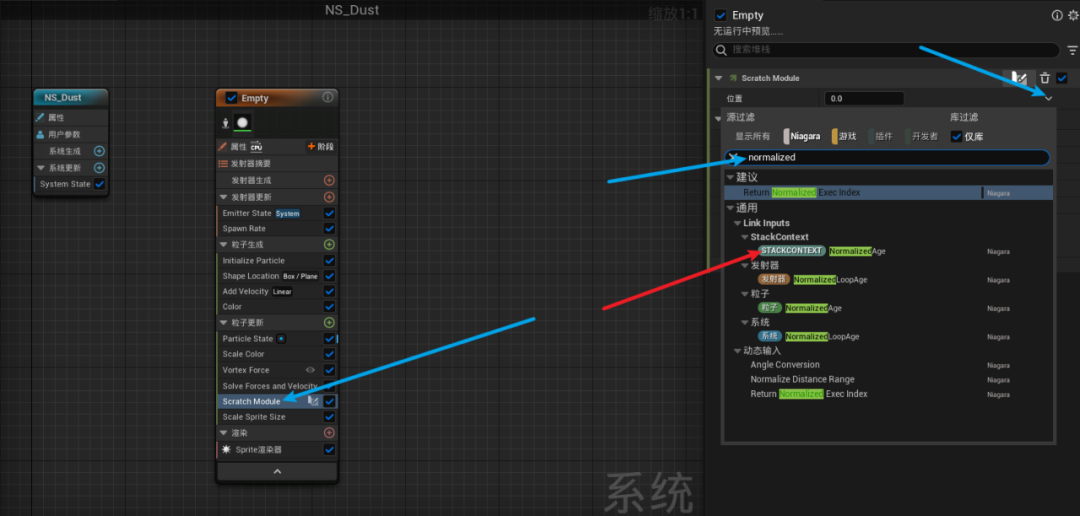Open the stack filter options icon

[x=1072, y=50]
